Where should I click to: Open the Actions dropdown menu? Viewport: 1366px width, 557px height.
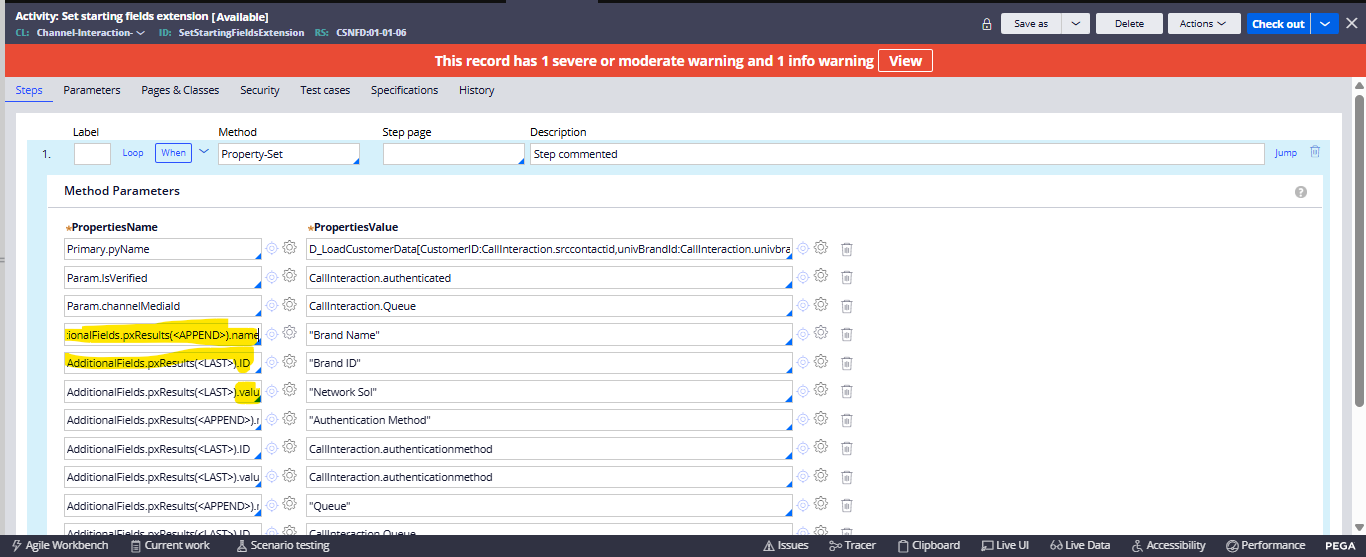coord(1203,24)
